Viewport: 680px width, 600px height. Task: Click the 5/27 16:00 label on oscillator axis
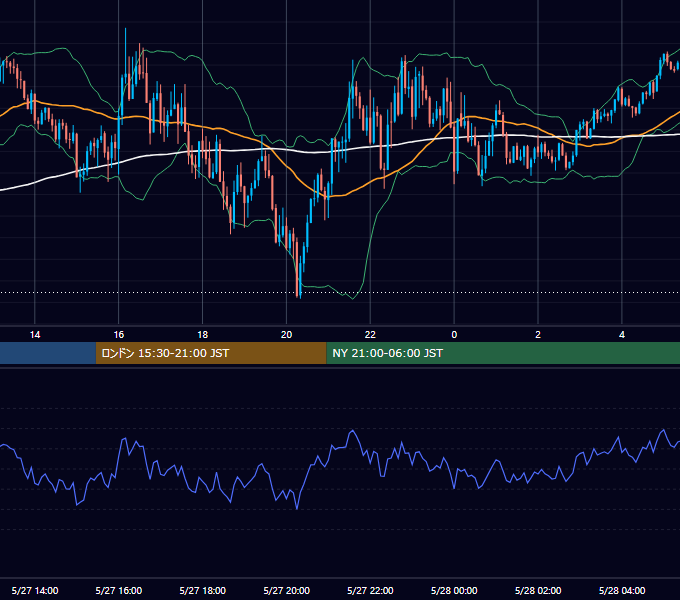pyautogui.click(x=118, y=590)
